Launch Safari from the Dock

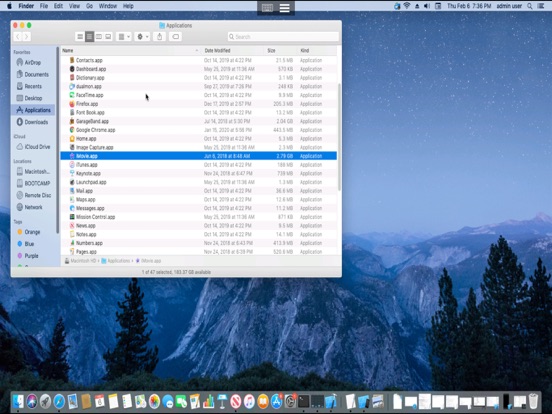click(x=59, y=401)
